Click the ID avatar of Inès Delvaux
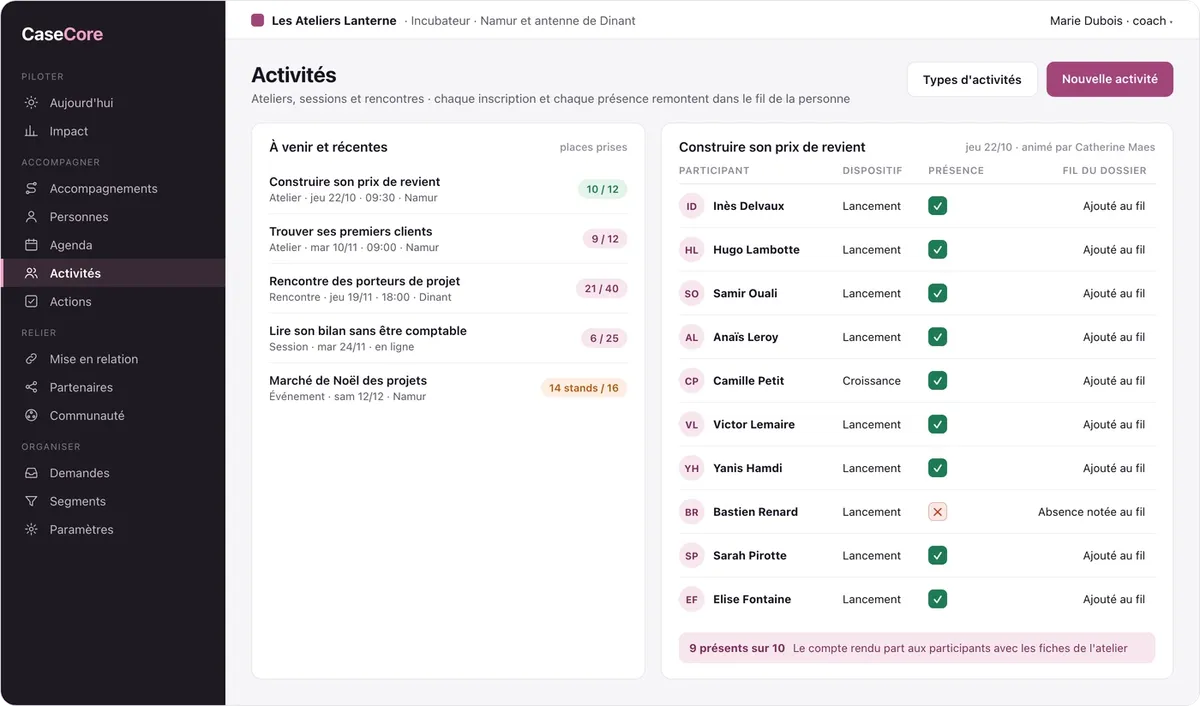This screenshot has height=706, width=1200. click(692, 206)
